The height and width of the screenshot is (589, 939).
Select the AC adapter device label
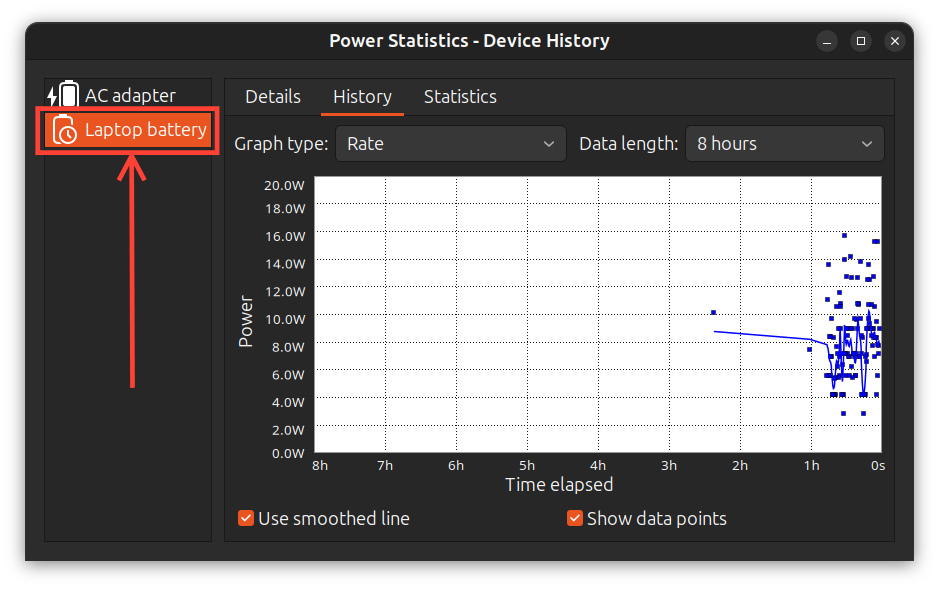coord(130,96)
